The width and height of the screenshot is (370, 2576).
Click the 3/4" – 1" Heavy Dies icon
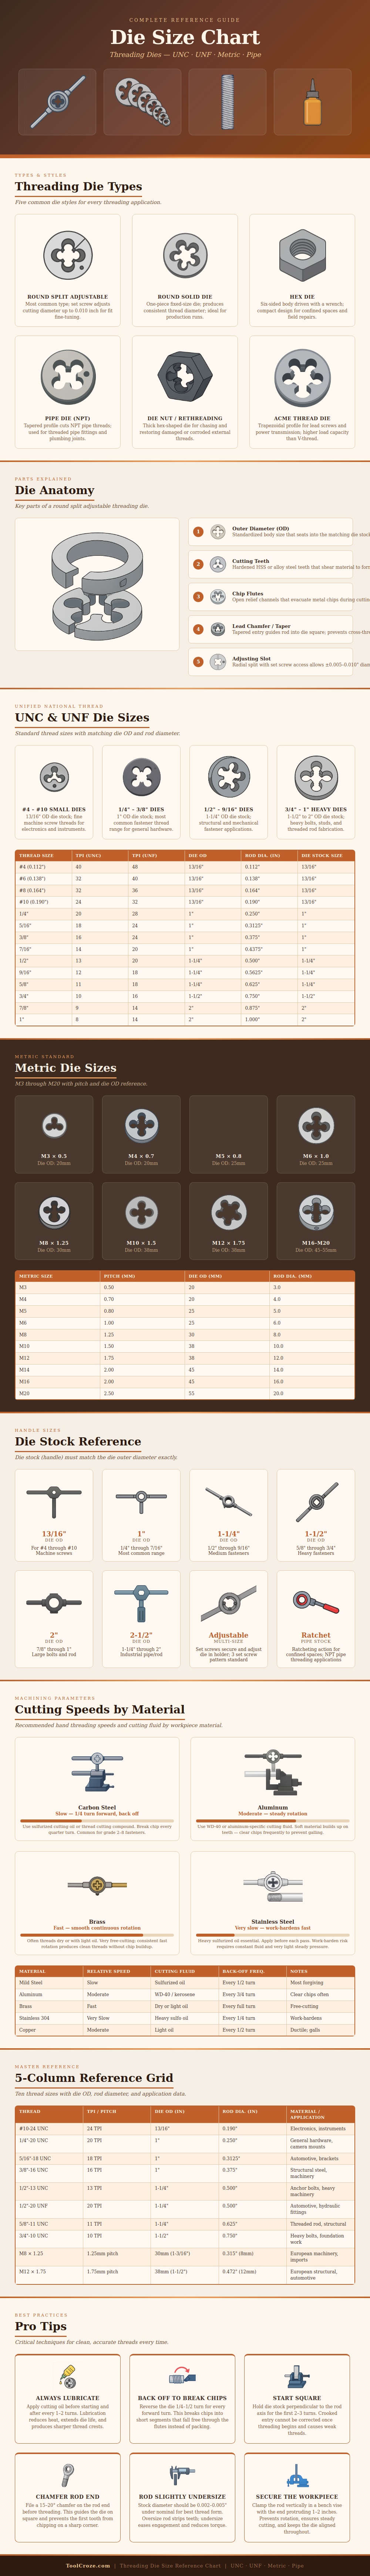click(316, 777)
